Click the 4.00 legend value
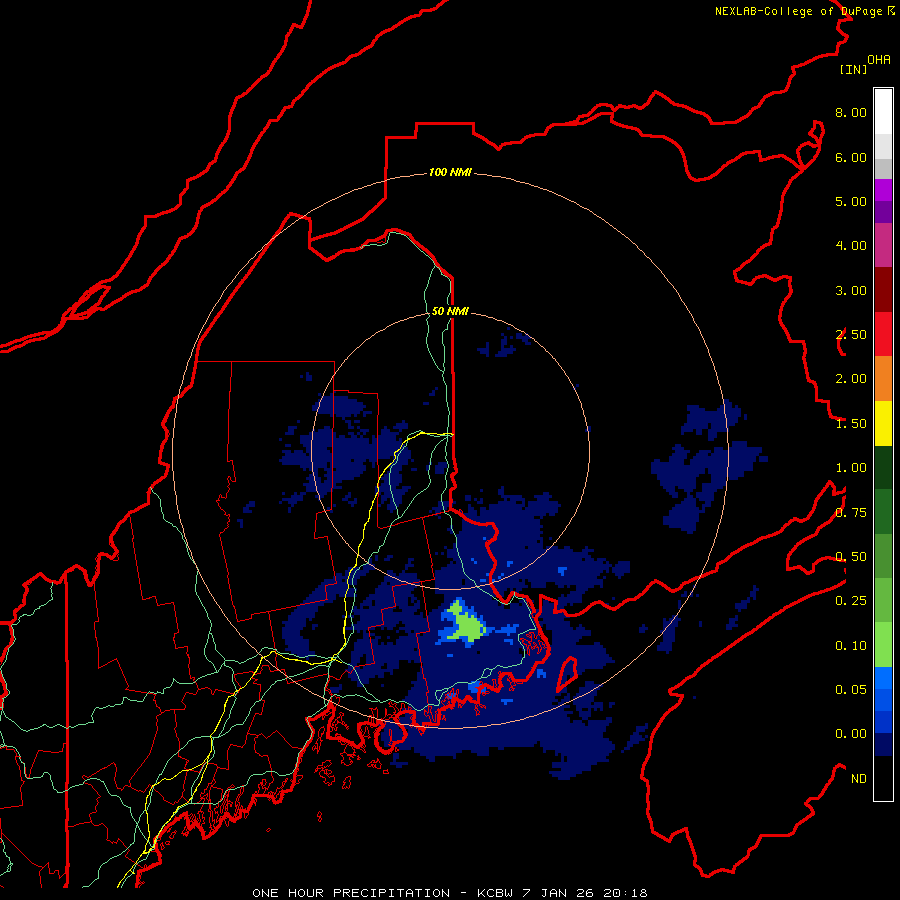The height and width of the screenshot is (900, 900). [851, 246]
